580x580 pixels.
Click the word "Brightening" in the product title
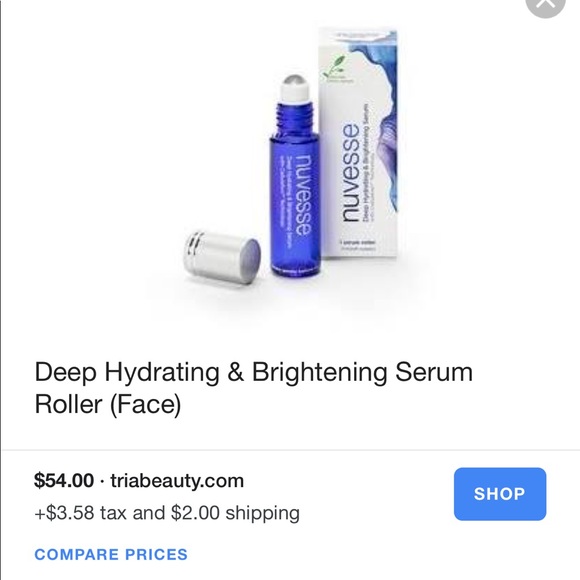point(319,372)
